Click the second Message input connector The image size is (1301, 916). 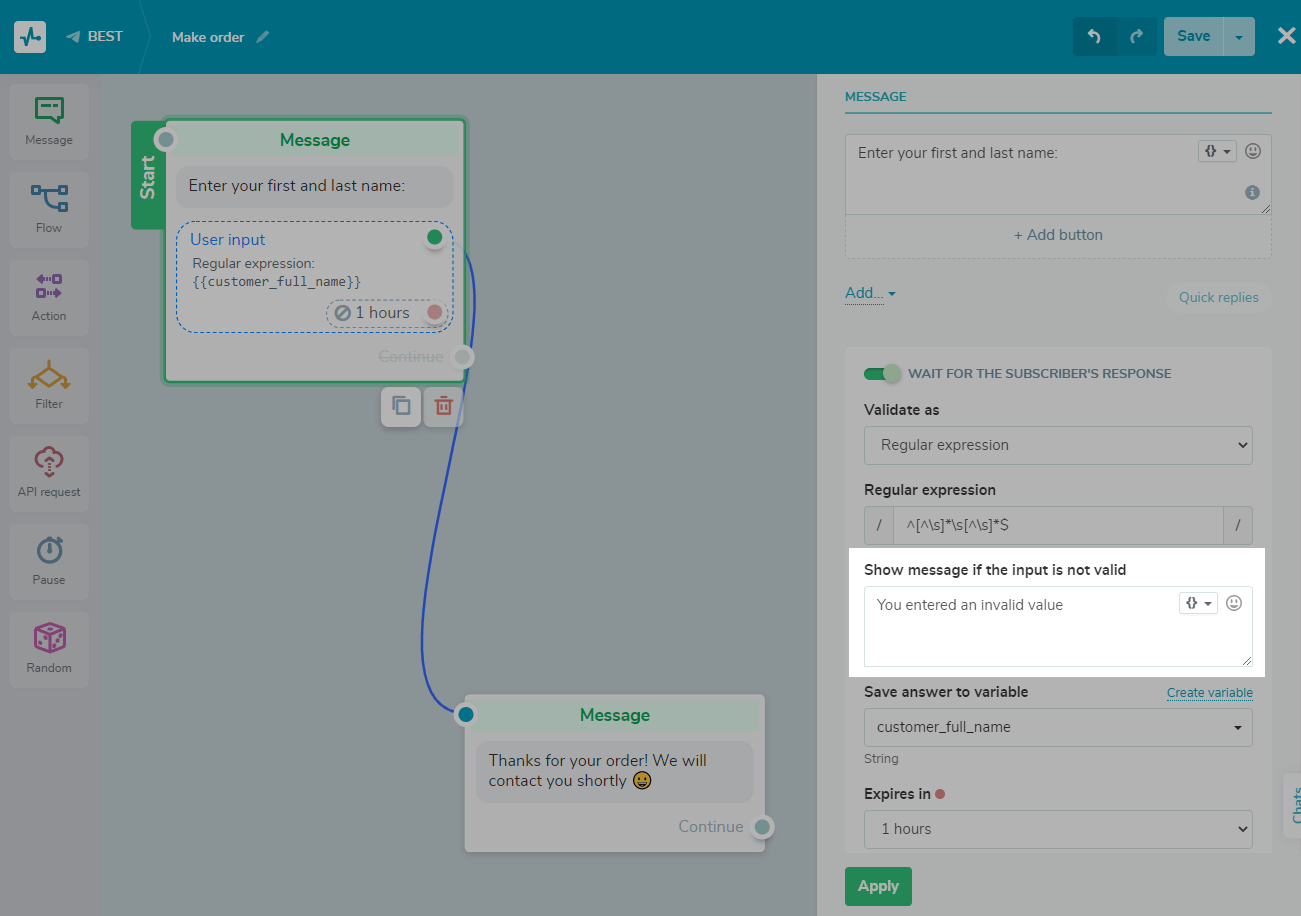(x=465, y=715)
